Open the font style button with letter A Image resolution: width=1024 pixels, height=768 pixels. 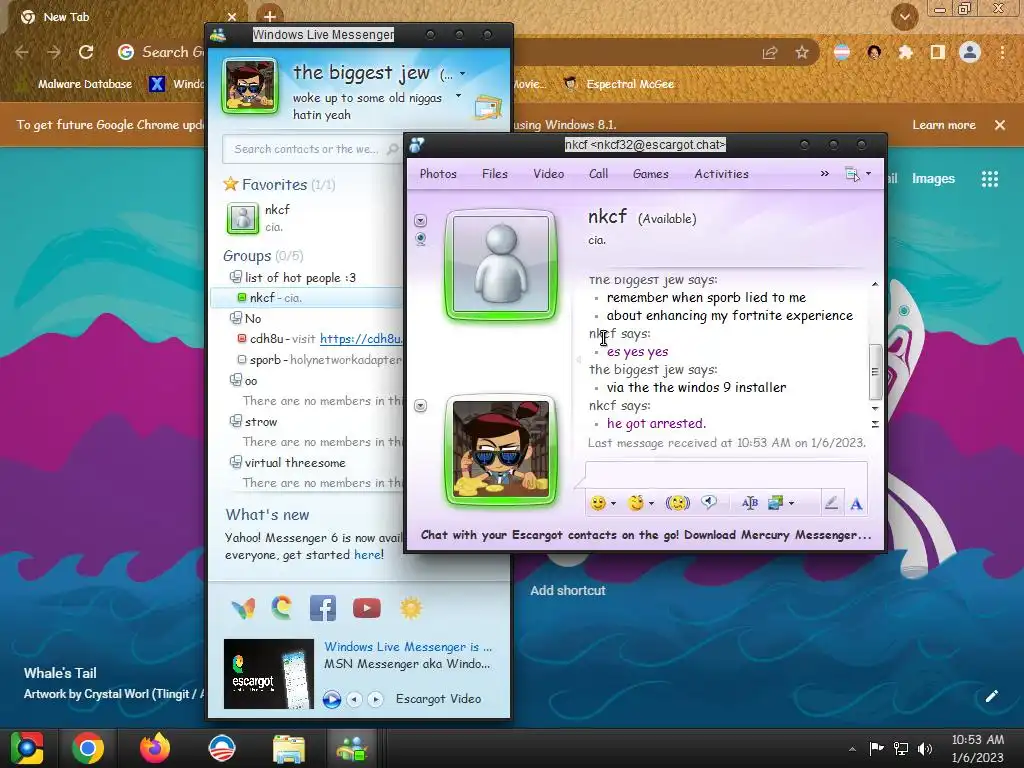click(x=856, y=504)
